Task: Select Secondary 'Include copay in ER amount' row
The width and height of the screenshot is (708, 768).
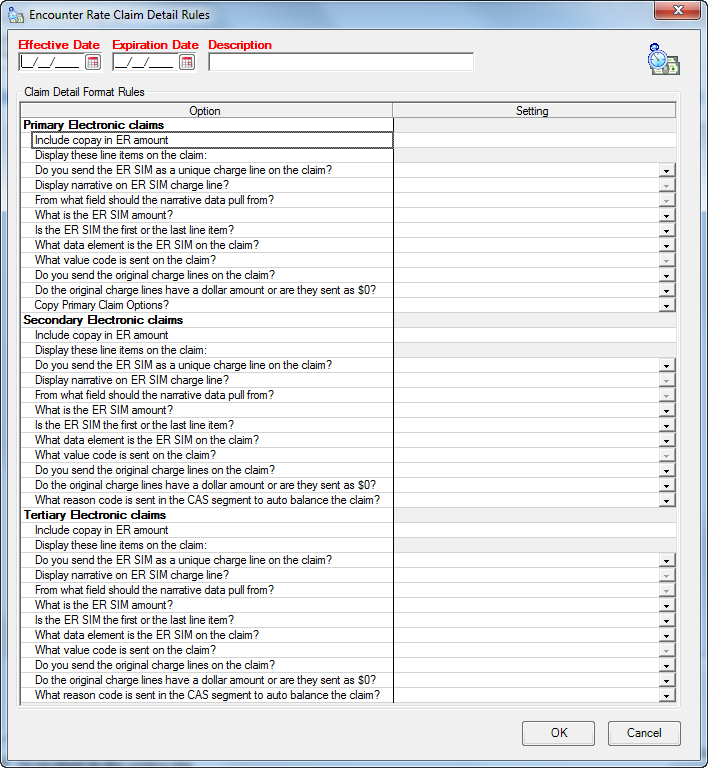Action: (212, 335)
